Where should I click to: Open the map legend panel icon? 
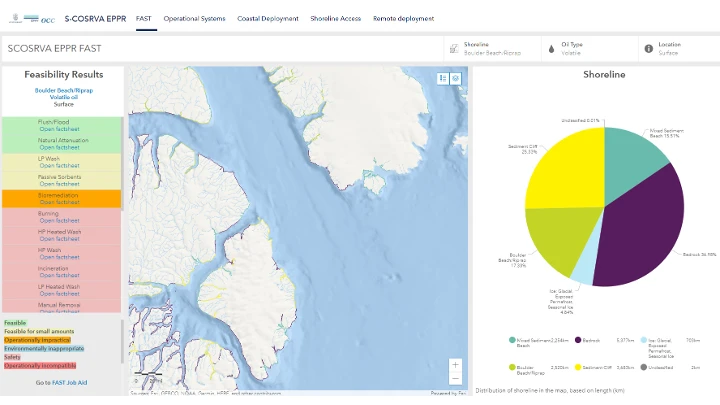[443, 78]
